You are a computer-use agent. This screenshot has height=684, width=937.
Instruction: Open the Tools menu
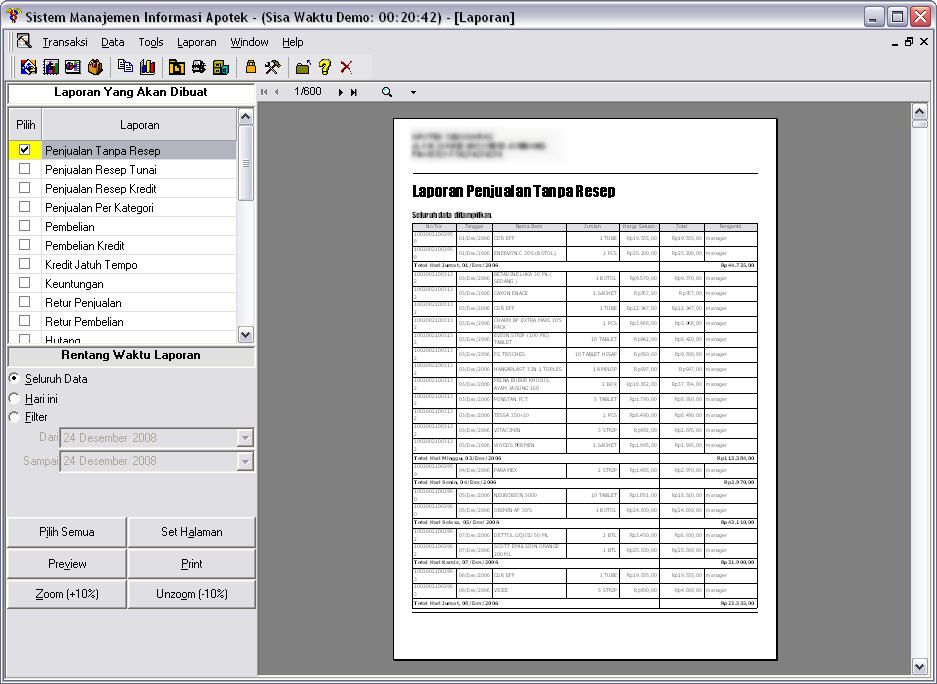[151, 42]
